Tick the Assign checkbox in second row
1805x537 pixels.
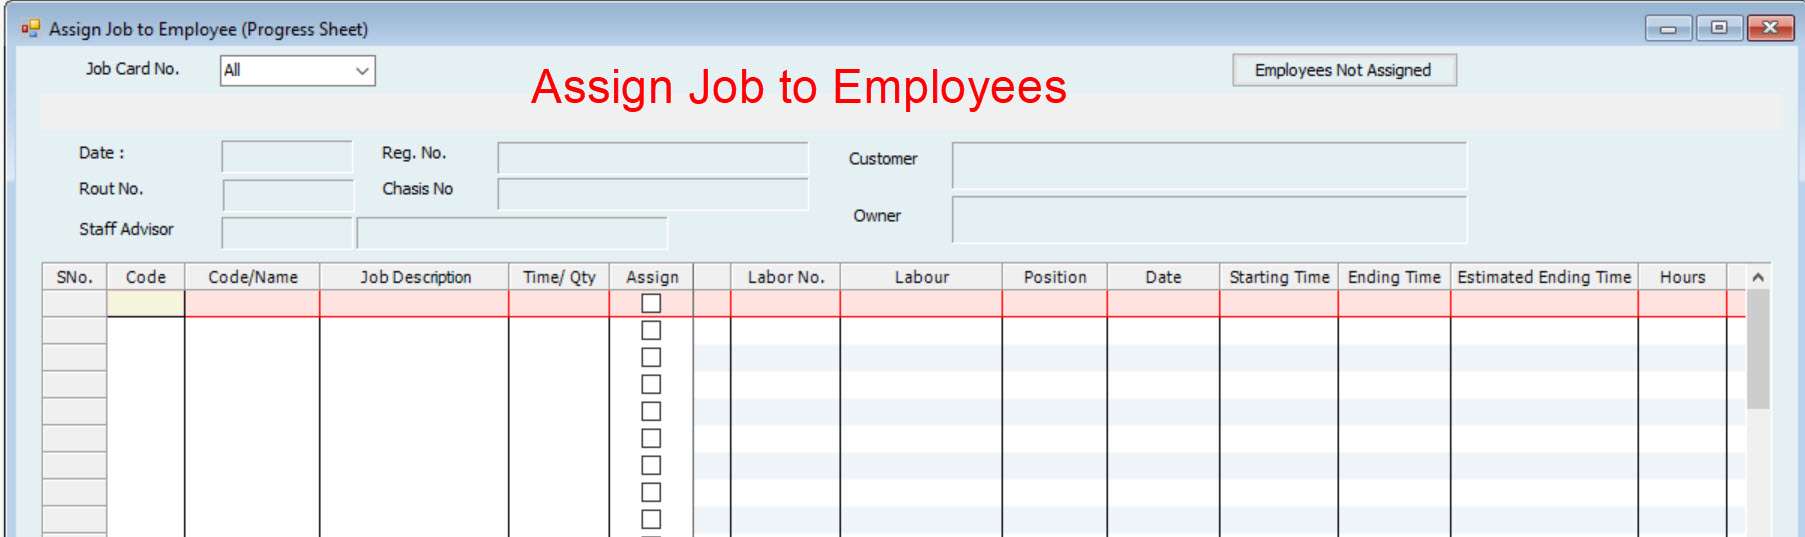(x=651, y=330)
